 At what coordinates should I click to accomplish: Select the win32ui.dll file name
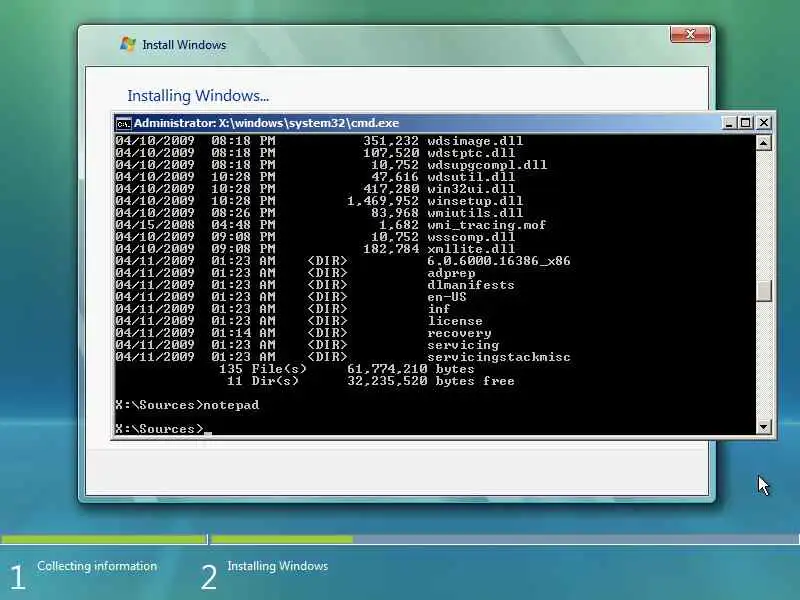tap(471, 189)
